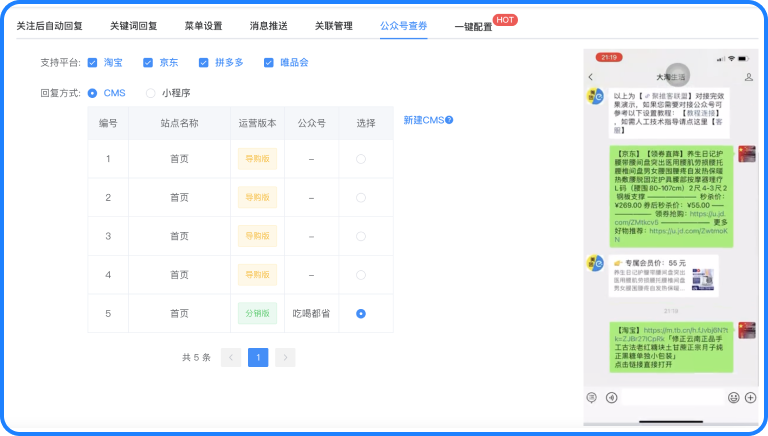Screen dimensions: 768x436
Task: Select the radio button for row 1
Action: point(360,159)
